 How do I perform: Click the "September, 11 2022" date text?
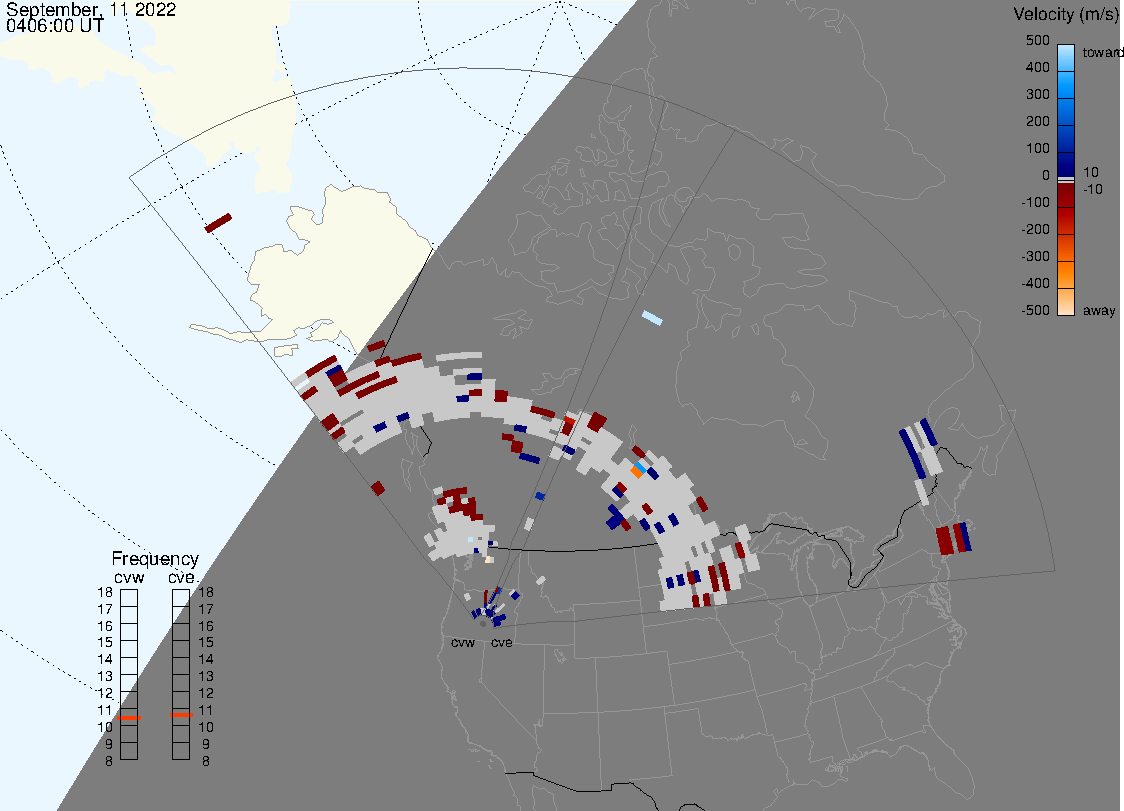[91, 10]
